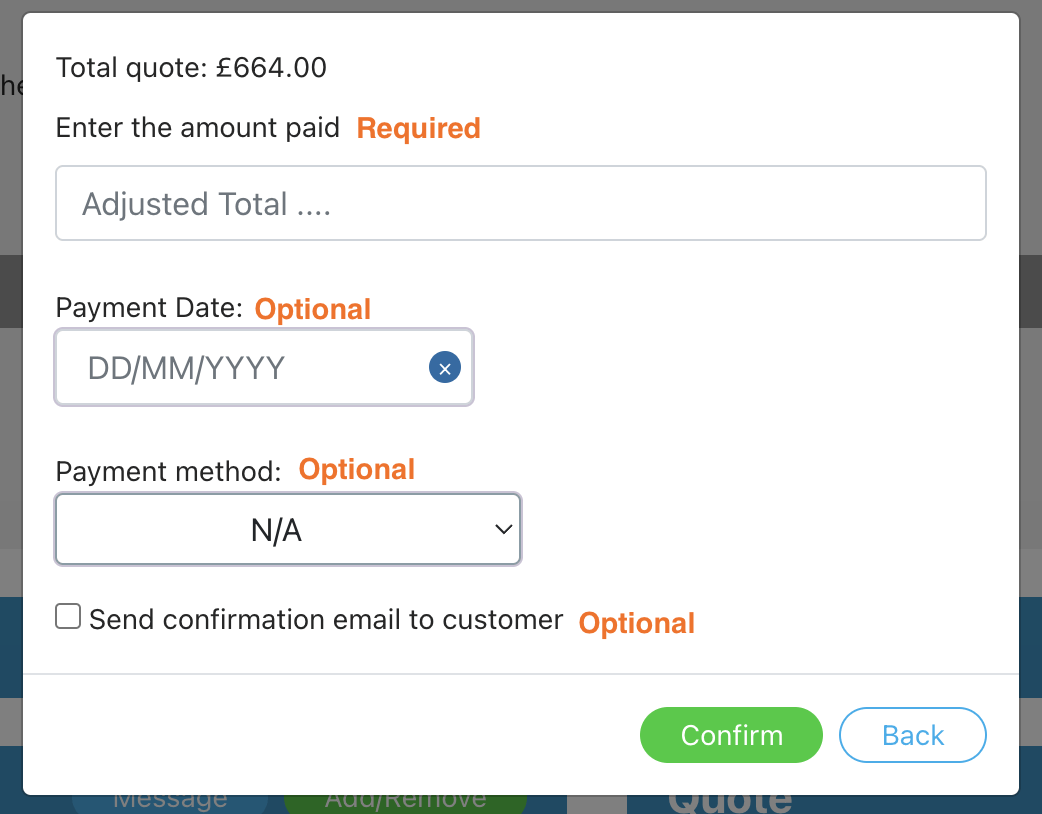Screen dimensions: 1042x814
Task: Click the Optional tag after the email checkbox
Action: [x=637, y=623]
